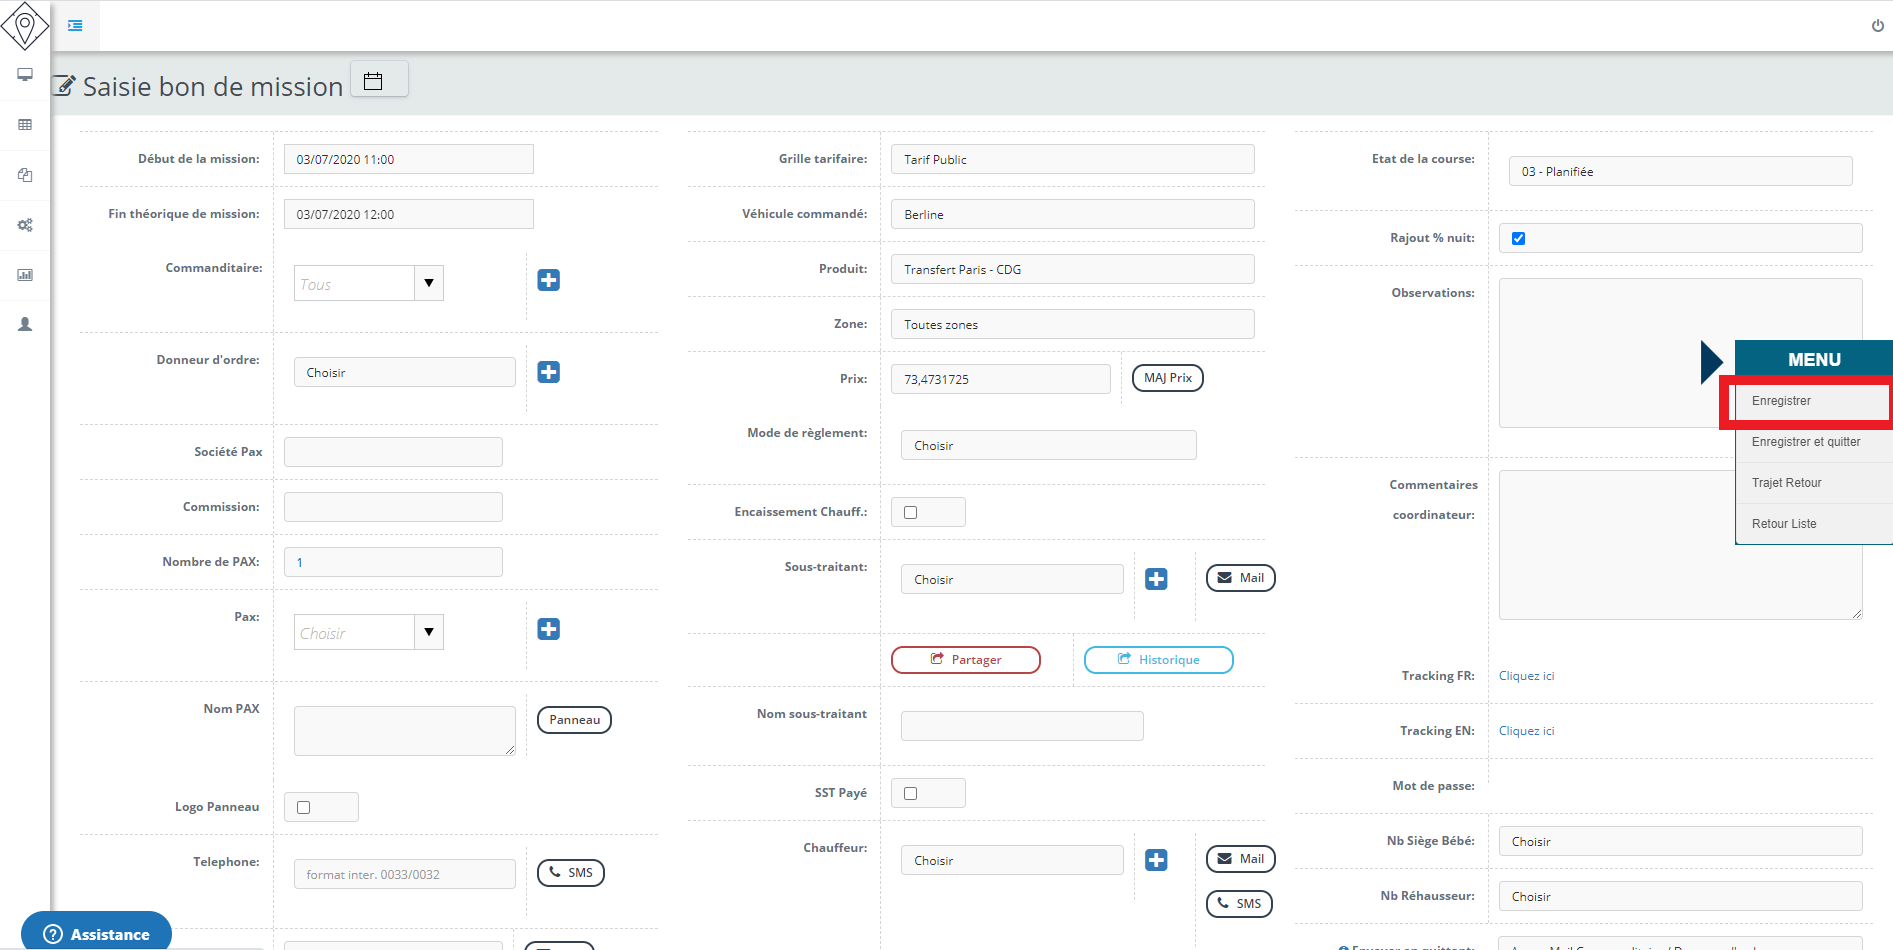Image resolution: width=1893 pixels, height=950 pixels.
Task: Open the user profile sidebar icon
Action: click(25, 324)
